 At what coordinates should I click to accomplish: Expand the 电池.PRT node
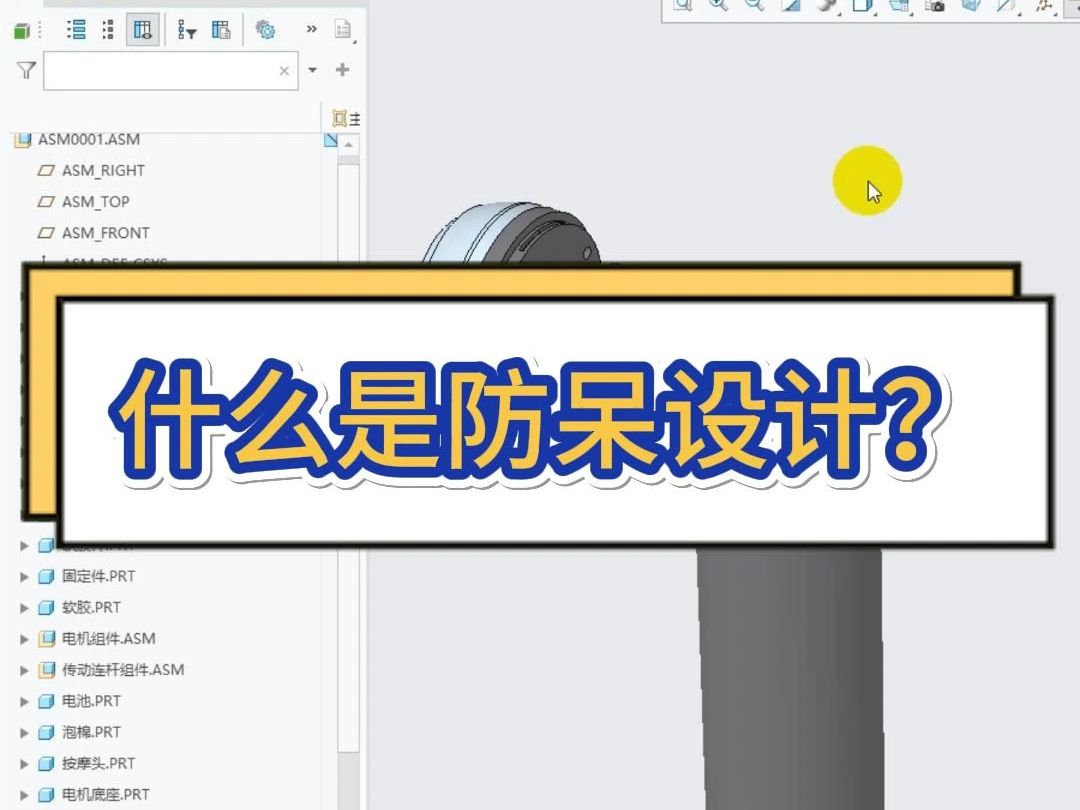pyautogui.click(x=24, y=701)
